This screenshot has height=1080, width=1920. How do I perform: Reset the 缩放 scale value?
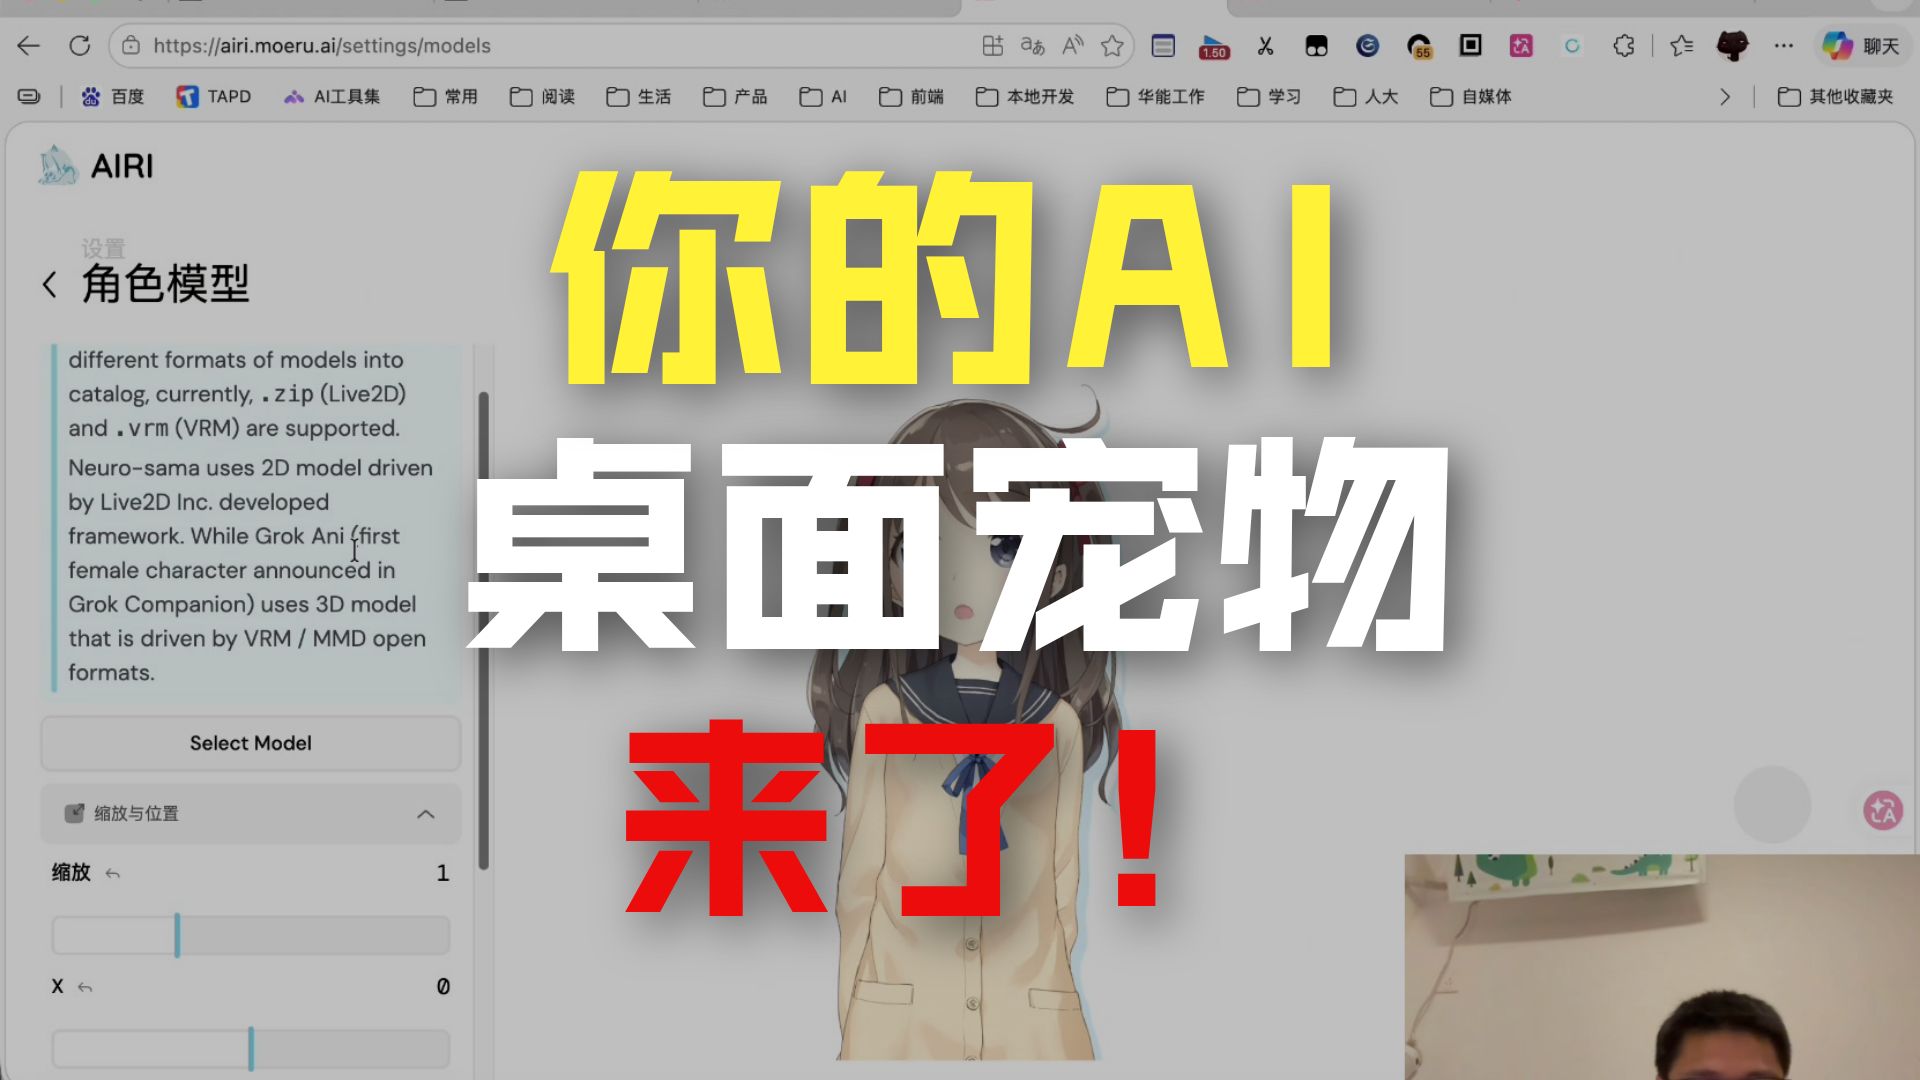(x=113, y=874)
